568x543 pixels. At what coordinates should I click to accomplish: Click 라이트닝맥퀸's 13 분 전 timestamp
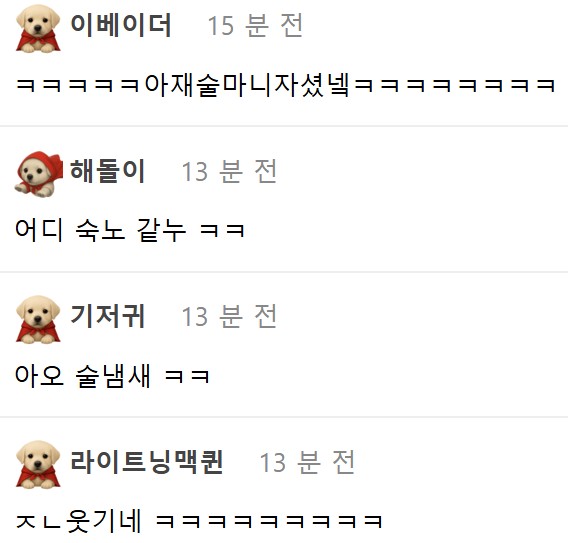307,462
